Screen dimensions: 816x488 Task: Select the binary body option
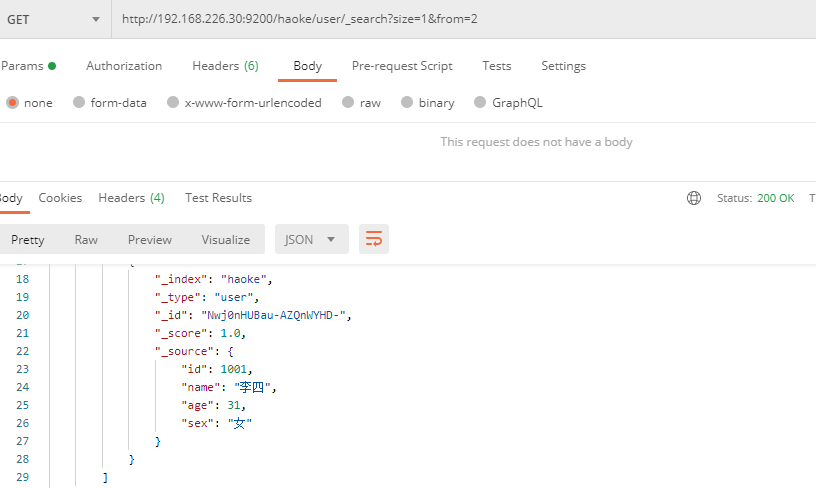407,102
